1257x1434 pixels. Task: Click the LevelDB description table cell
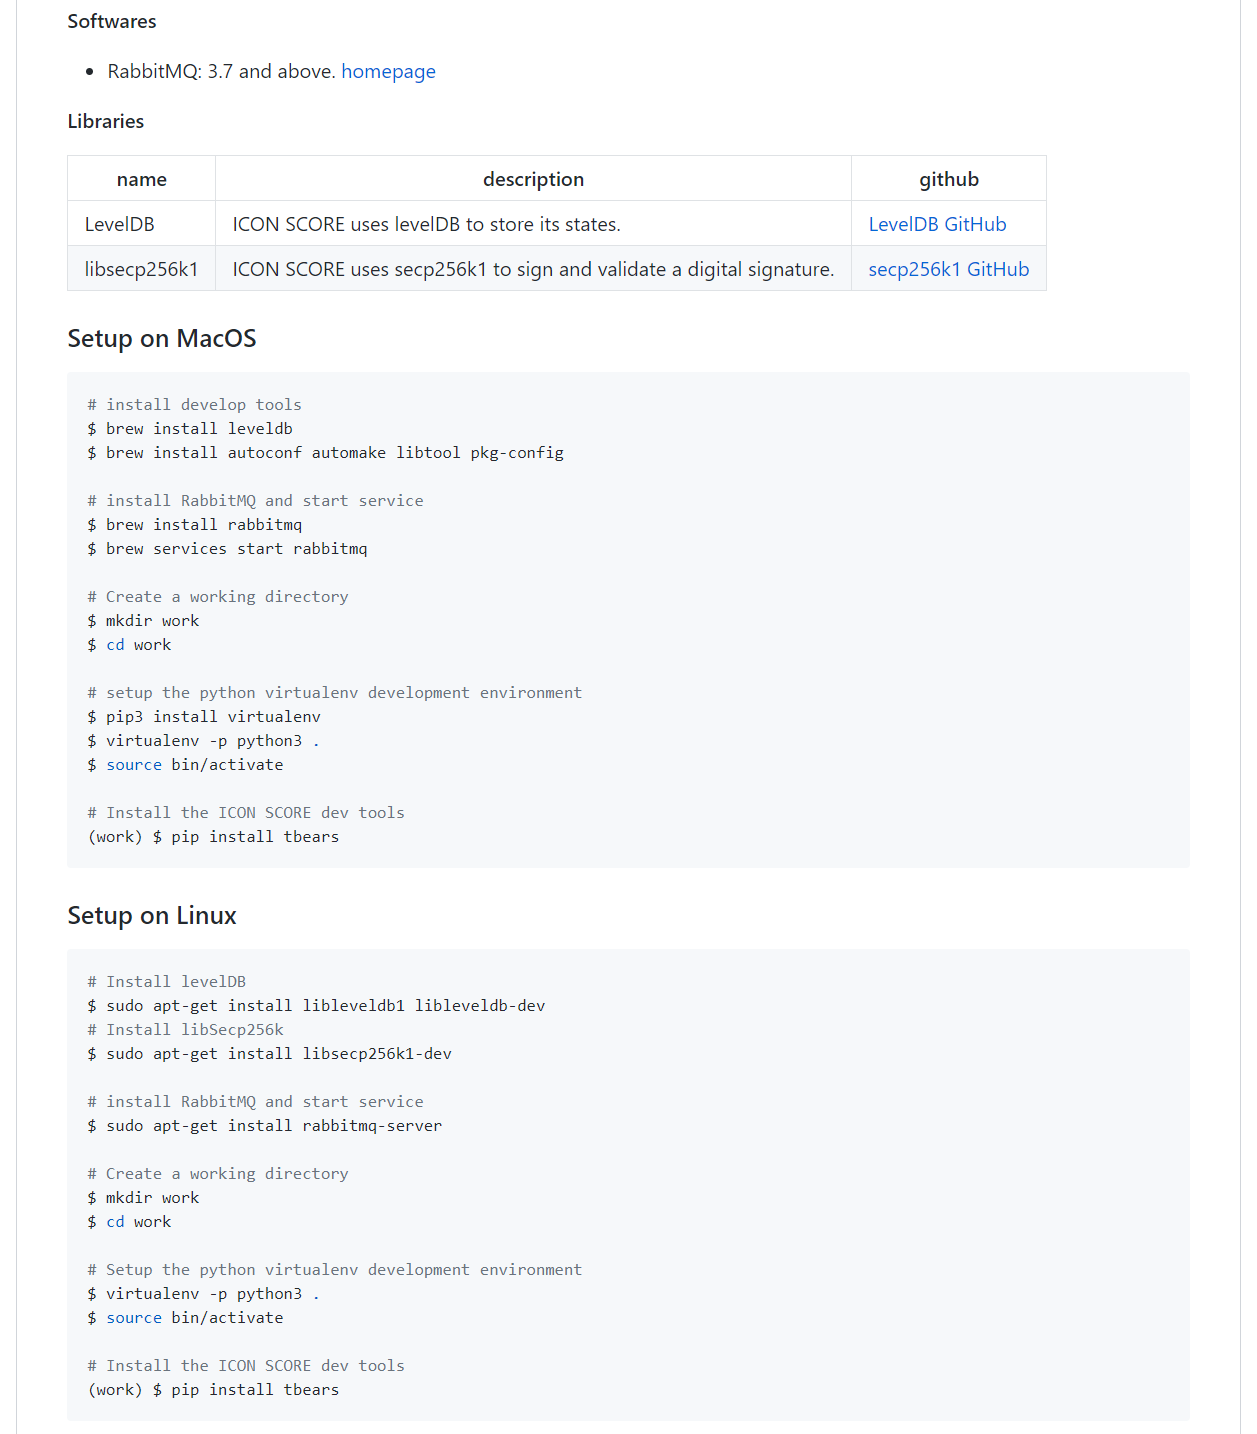[533, 224]
